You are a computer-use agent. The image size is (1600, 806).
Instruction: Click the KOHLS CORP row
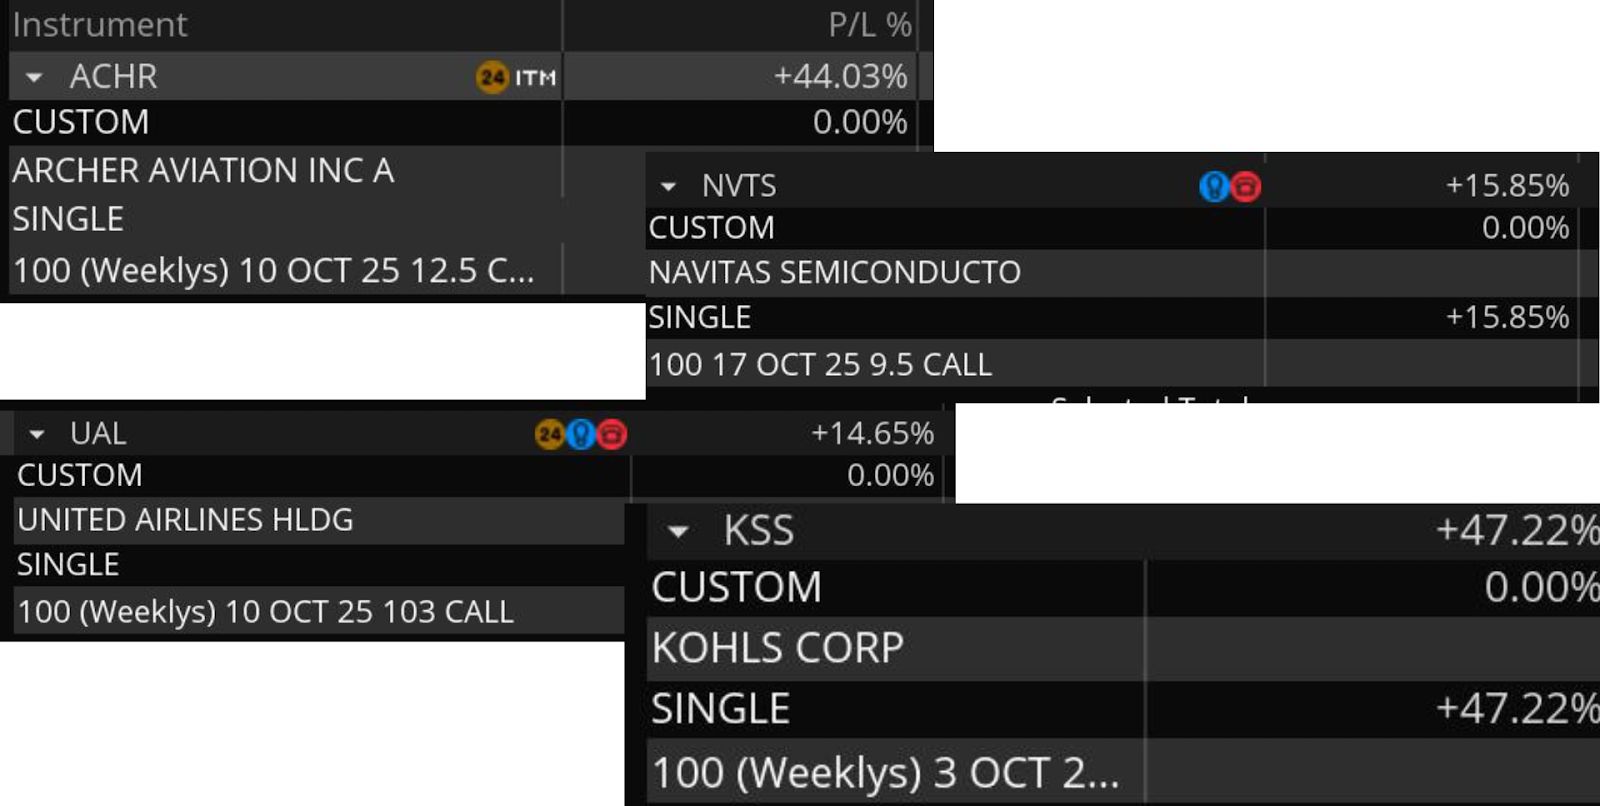(x=778, y=648)
